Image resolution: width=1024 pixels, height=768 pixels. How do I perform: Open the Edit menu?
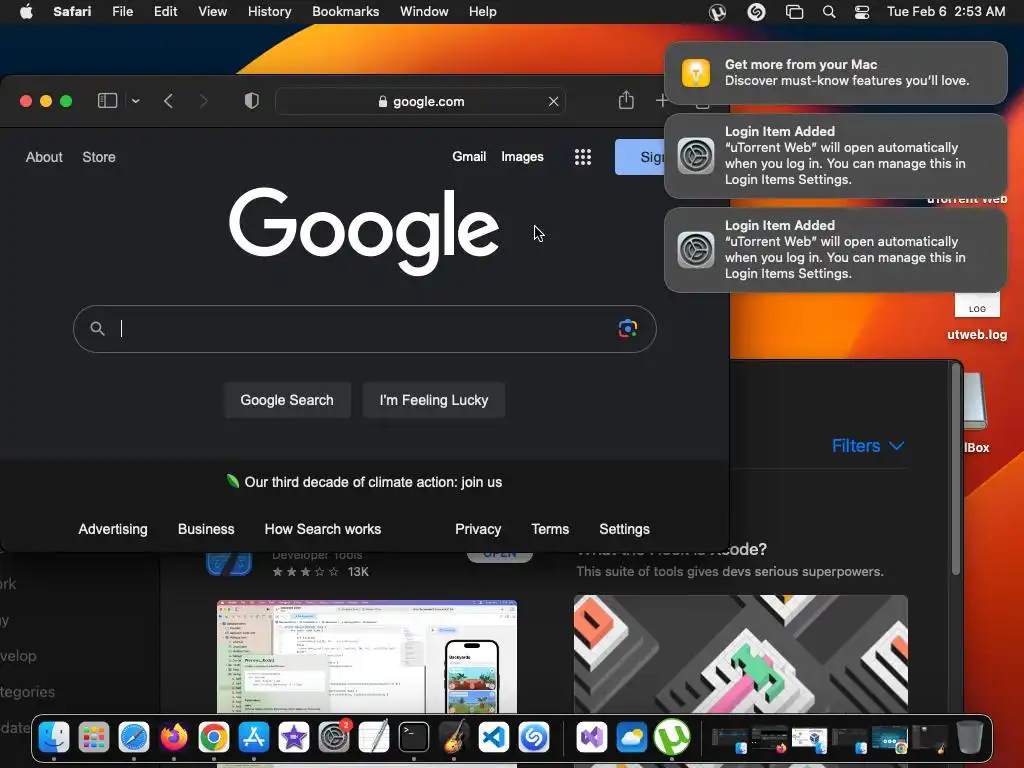point(165,12)
